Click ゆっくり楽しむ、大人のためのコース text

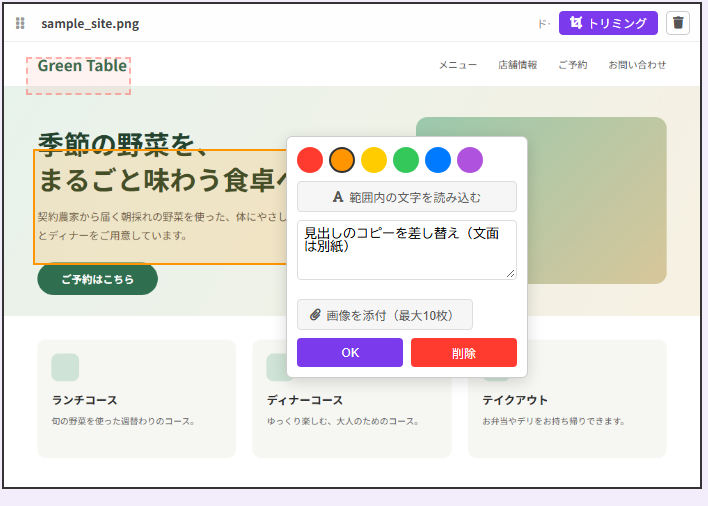point(343,421)
